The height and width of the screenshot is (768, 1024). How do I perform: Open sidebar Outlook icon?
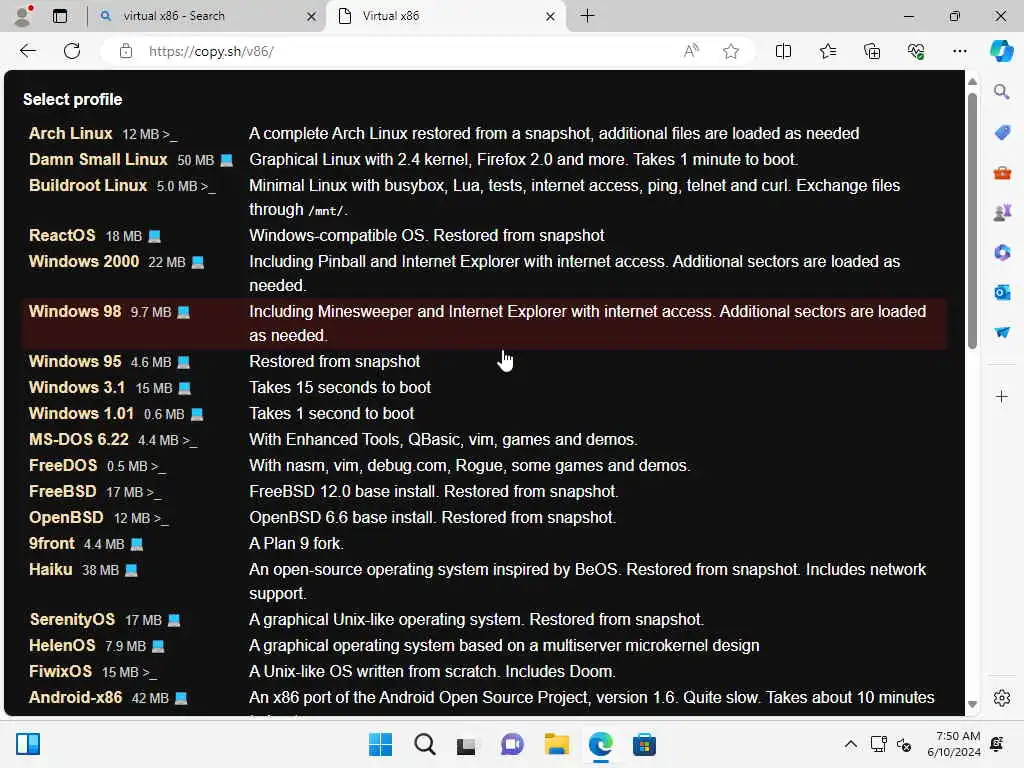(1002, 292)
